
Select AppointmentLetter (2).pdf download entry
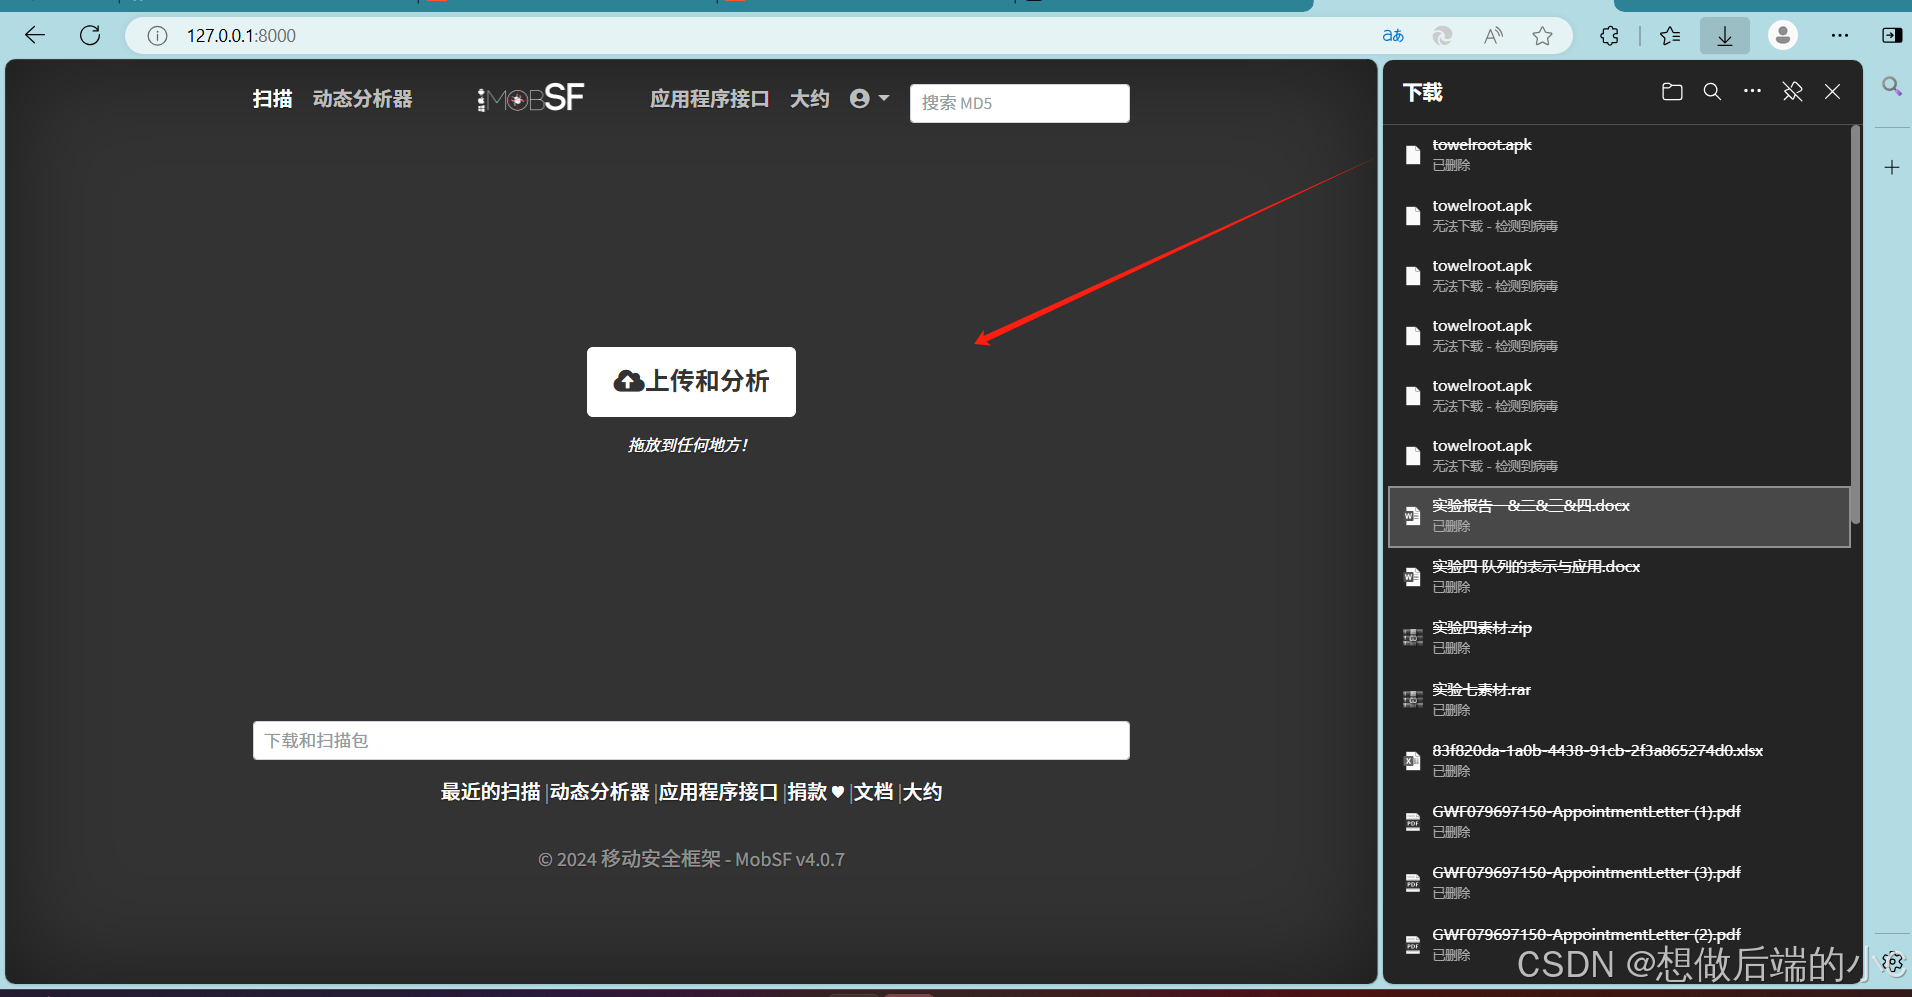(x=1619, y=944)
